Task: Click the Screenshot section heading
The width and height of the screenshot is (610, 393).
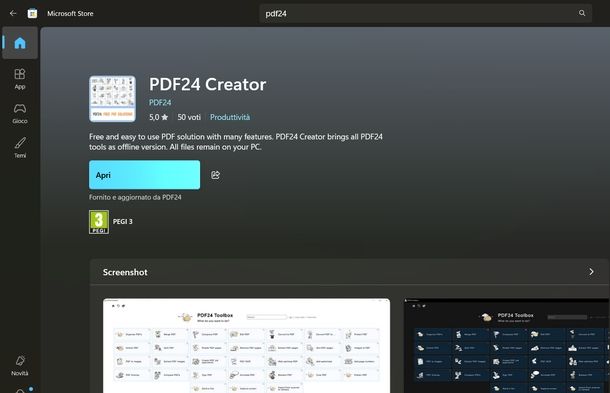Action: tap(125, 272)
